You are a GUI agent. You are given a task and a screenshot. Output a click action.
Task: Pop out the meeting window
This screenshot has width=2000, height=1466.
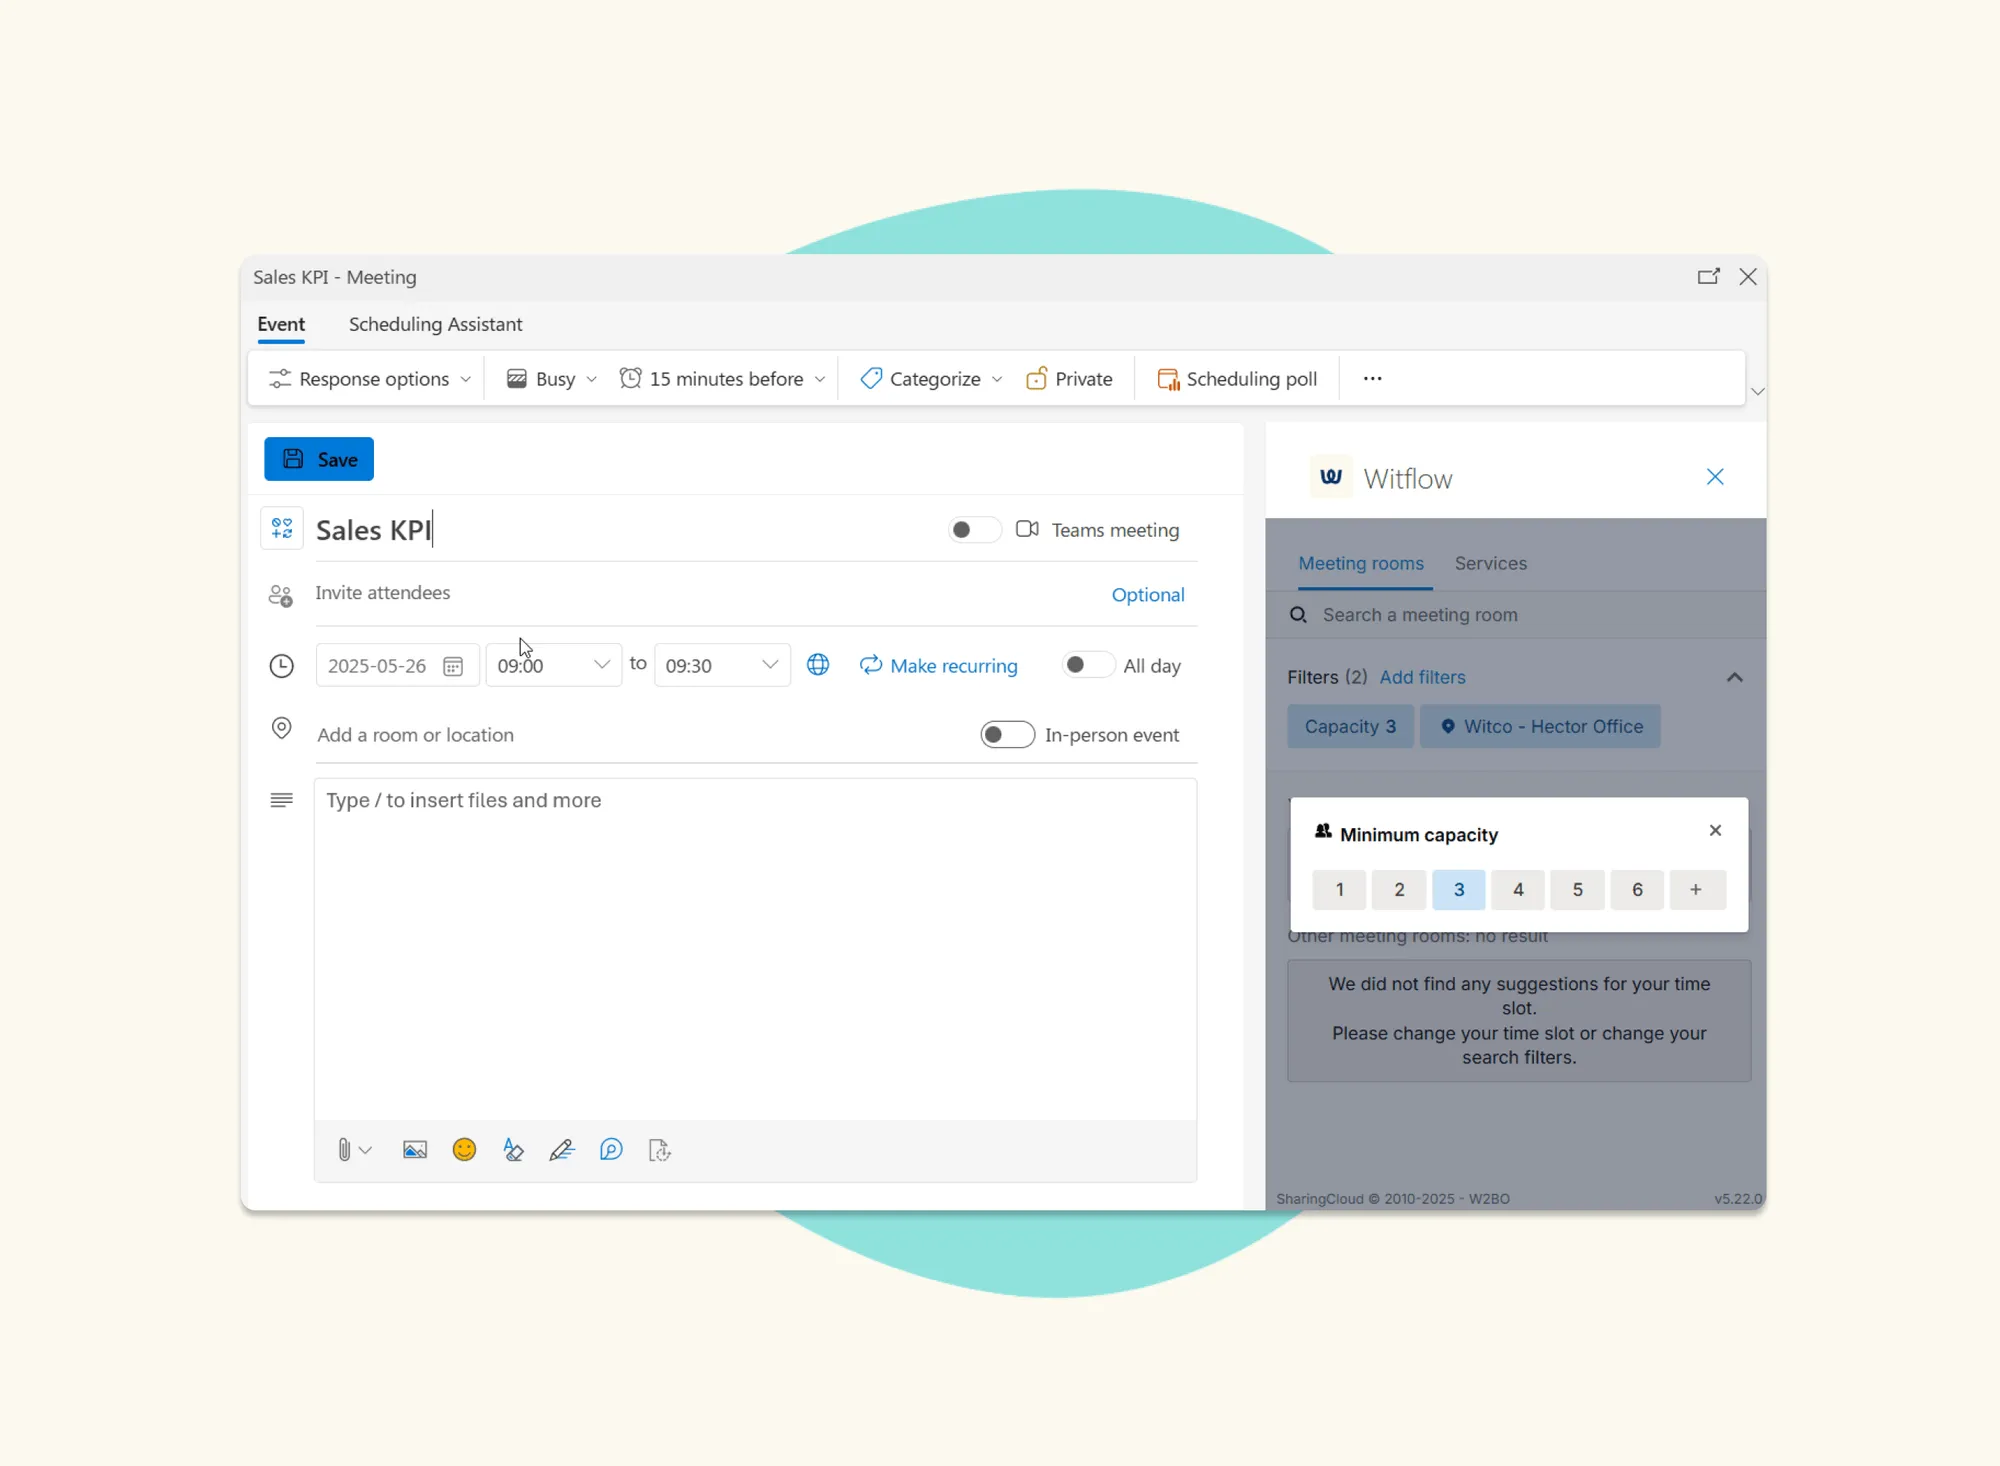[1708, 277]
